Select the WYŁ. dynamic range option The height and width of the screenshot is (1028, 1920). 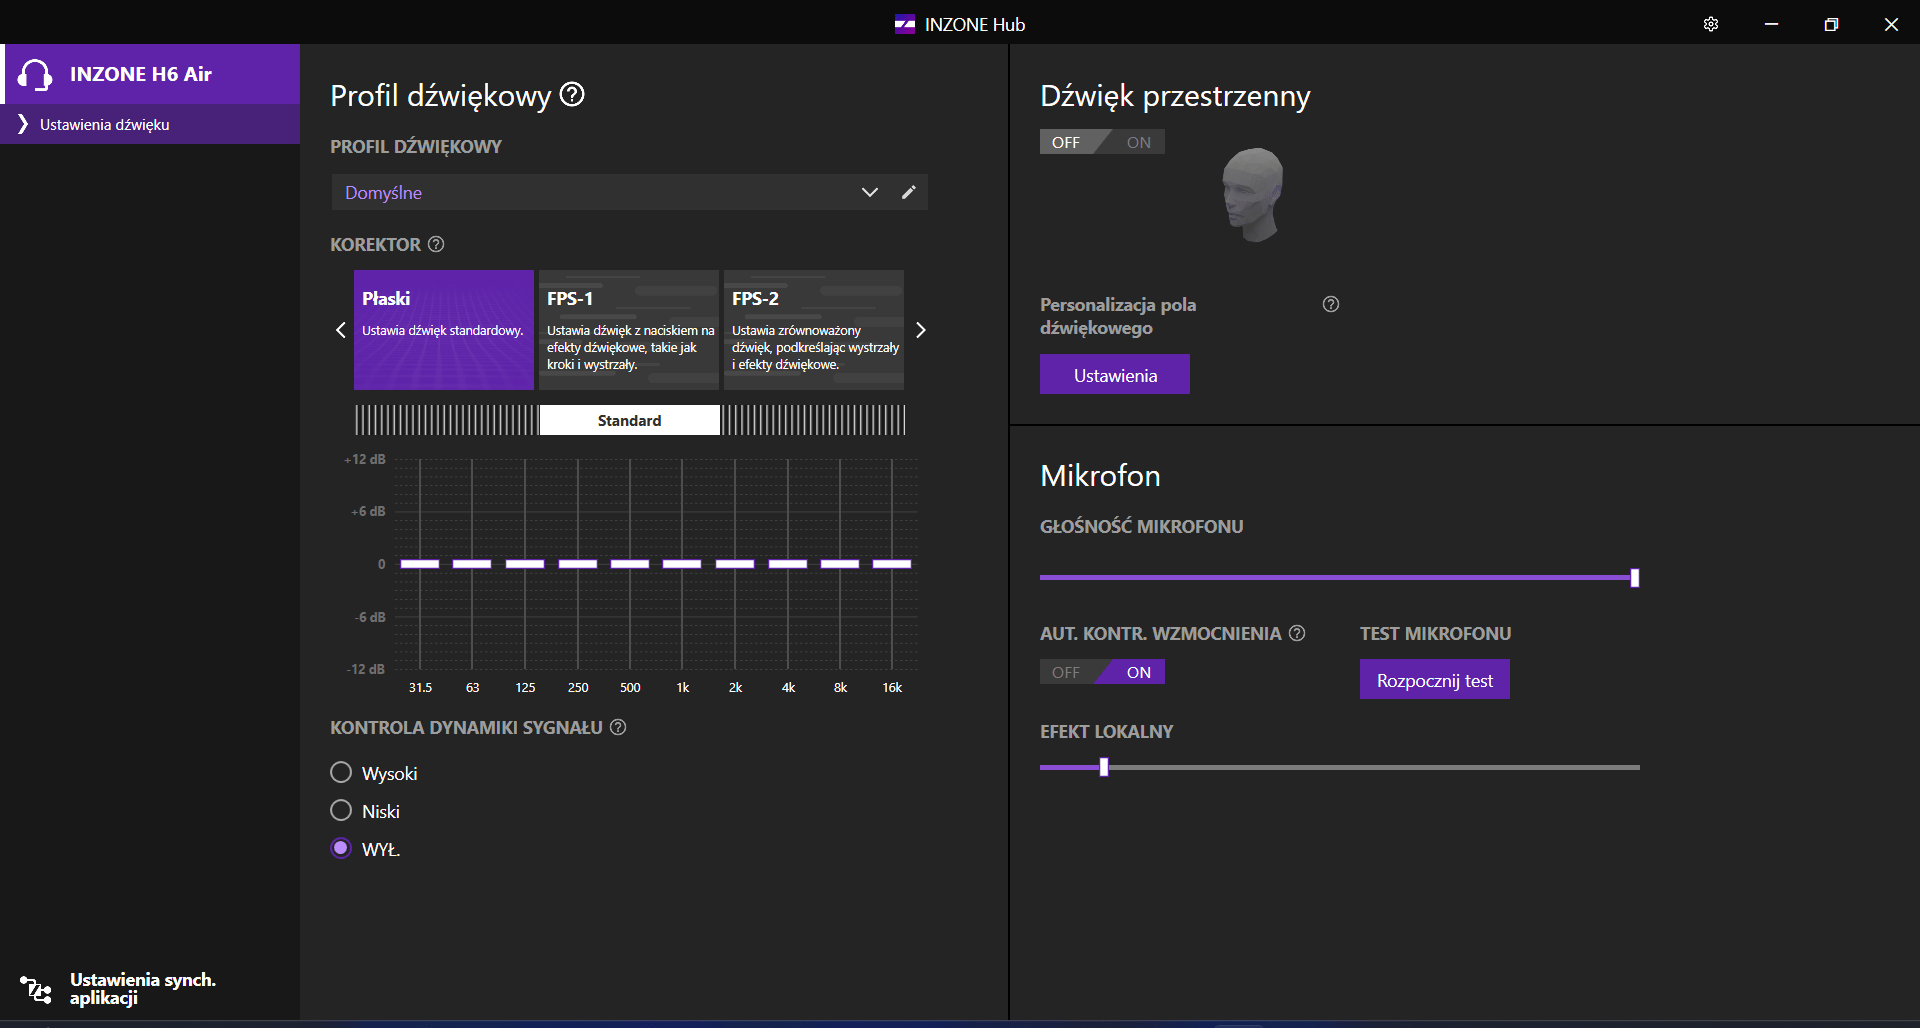(x=341, y=848)
